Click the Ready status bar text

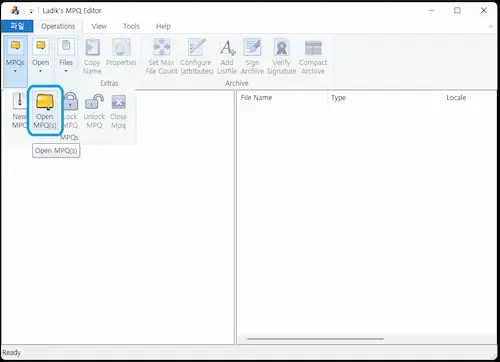(x=12, y=352)
